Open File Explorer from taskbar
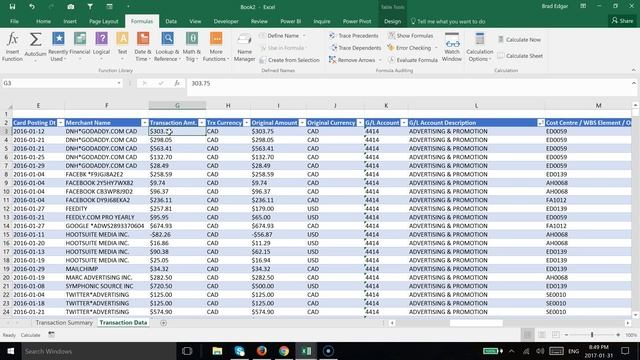The image size is (640, 360). point(217,351)
